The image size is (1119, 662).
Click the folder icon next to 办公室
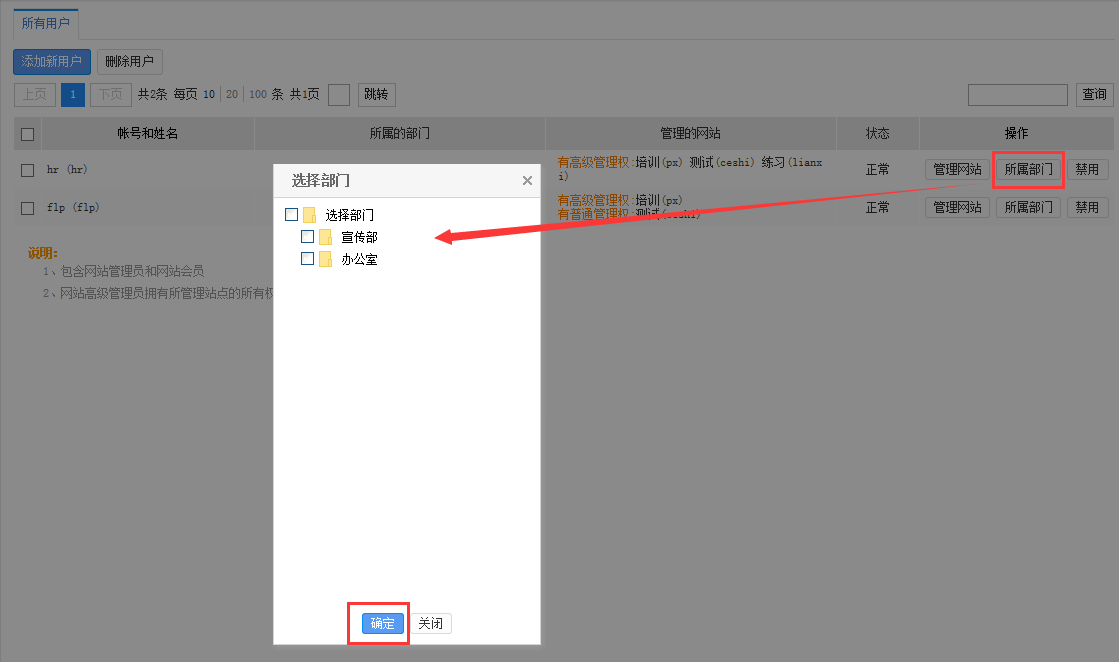pos(325,259)
